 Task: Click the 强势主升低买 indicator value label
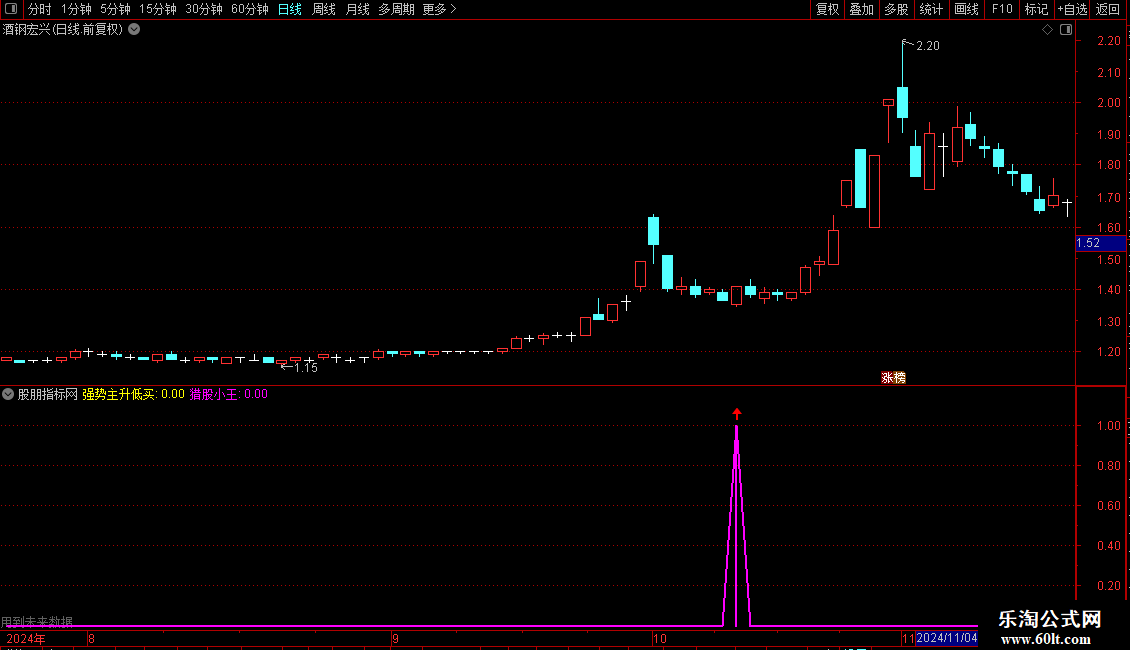pyautogui.click(x=133, y=394)
